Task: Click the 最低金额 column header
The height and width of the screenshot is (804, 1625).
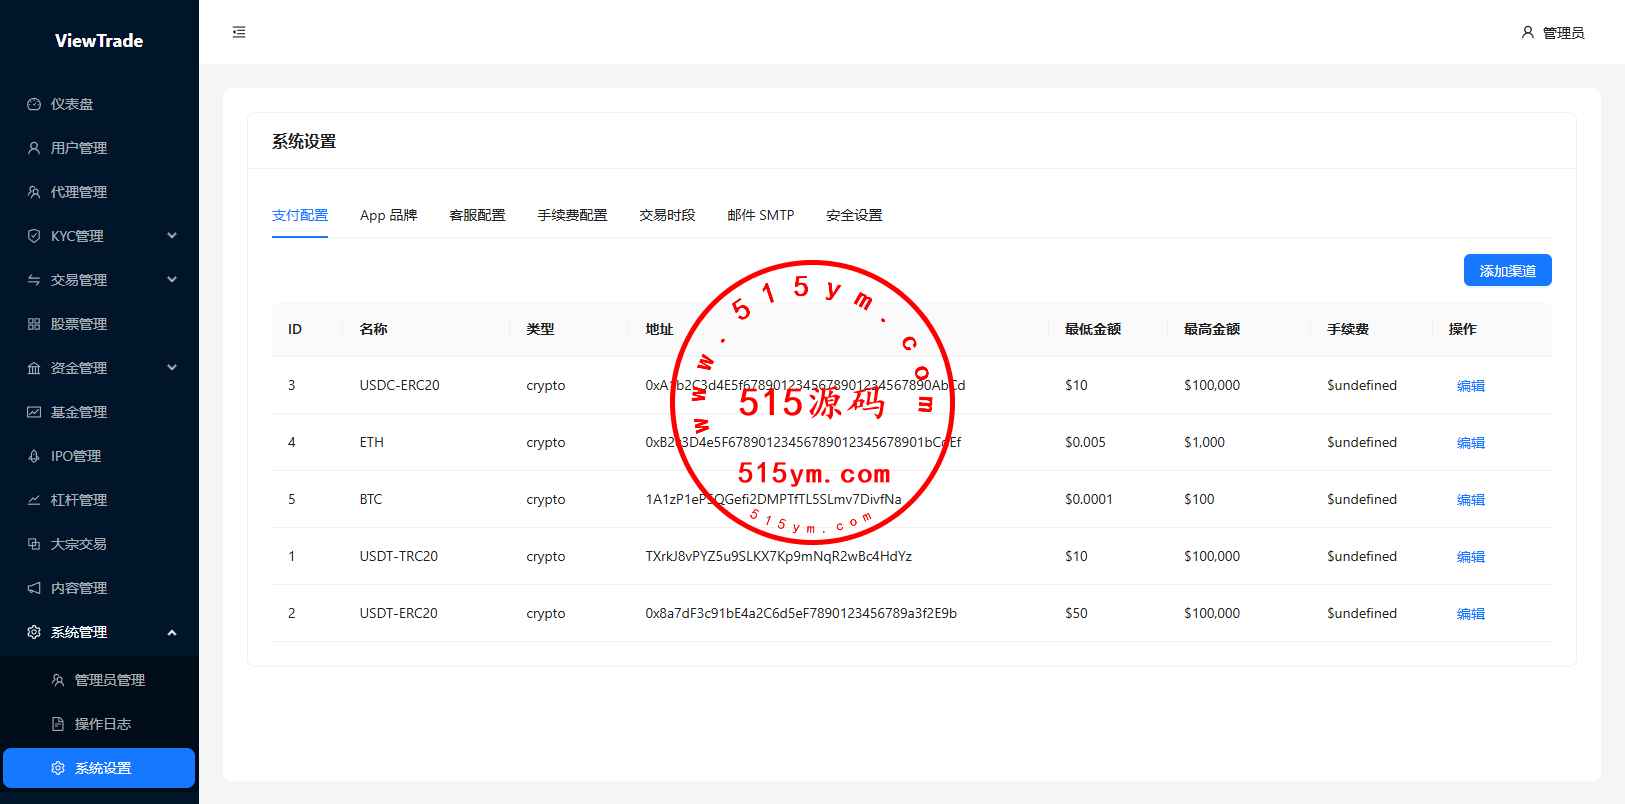Action: (x=1093, y=329)
